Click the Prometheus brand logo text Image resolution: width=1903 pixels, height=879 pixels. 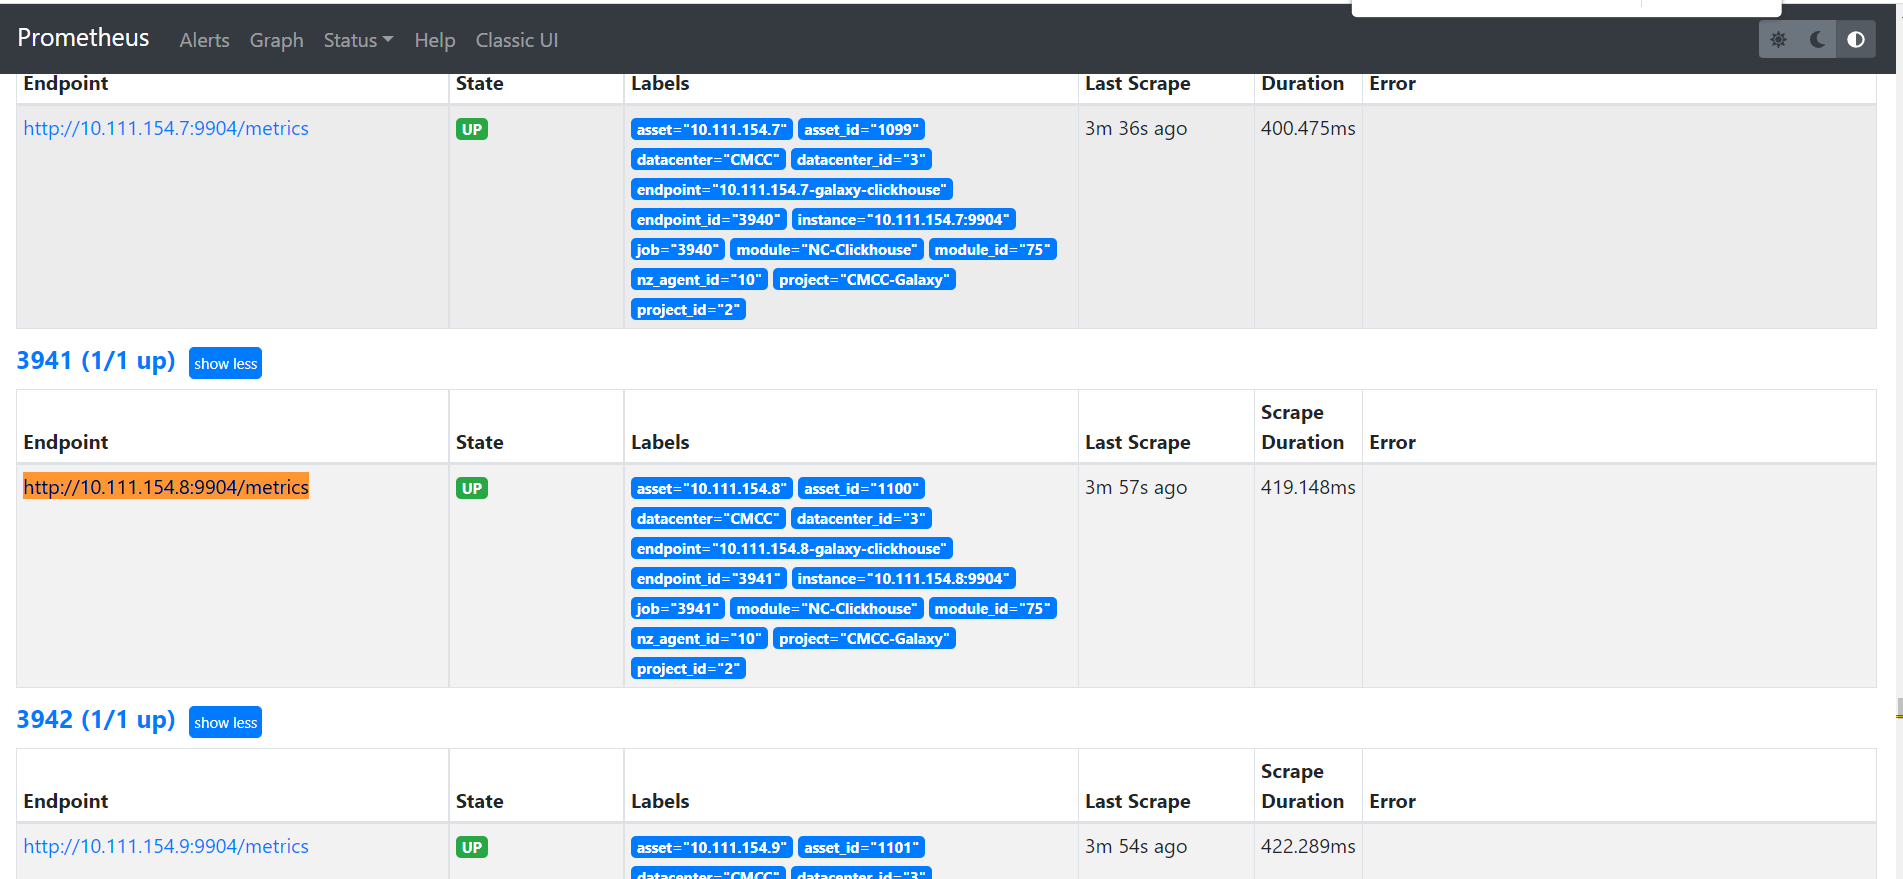pos(83,38)
